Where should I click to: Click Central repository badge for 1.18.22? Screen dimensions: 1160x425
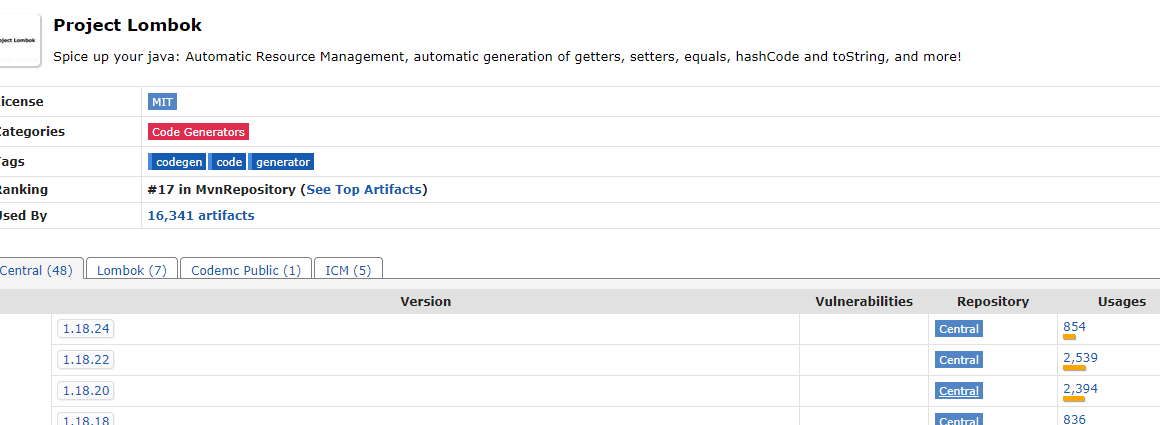(959, 360)
